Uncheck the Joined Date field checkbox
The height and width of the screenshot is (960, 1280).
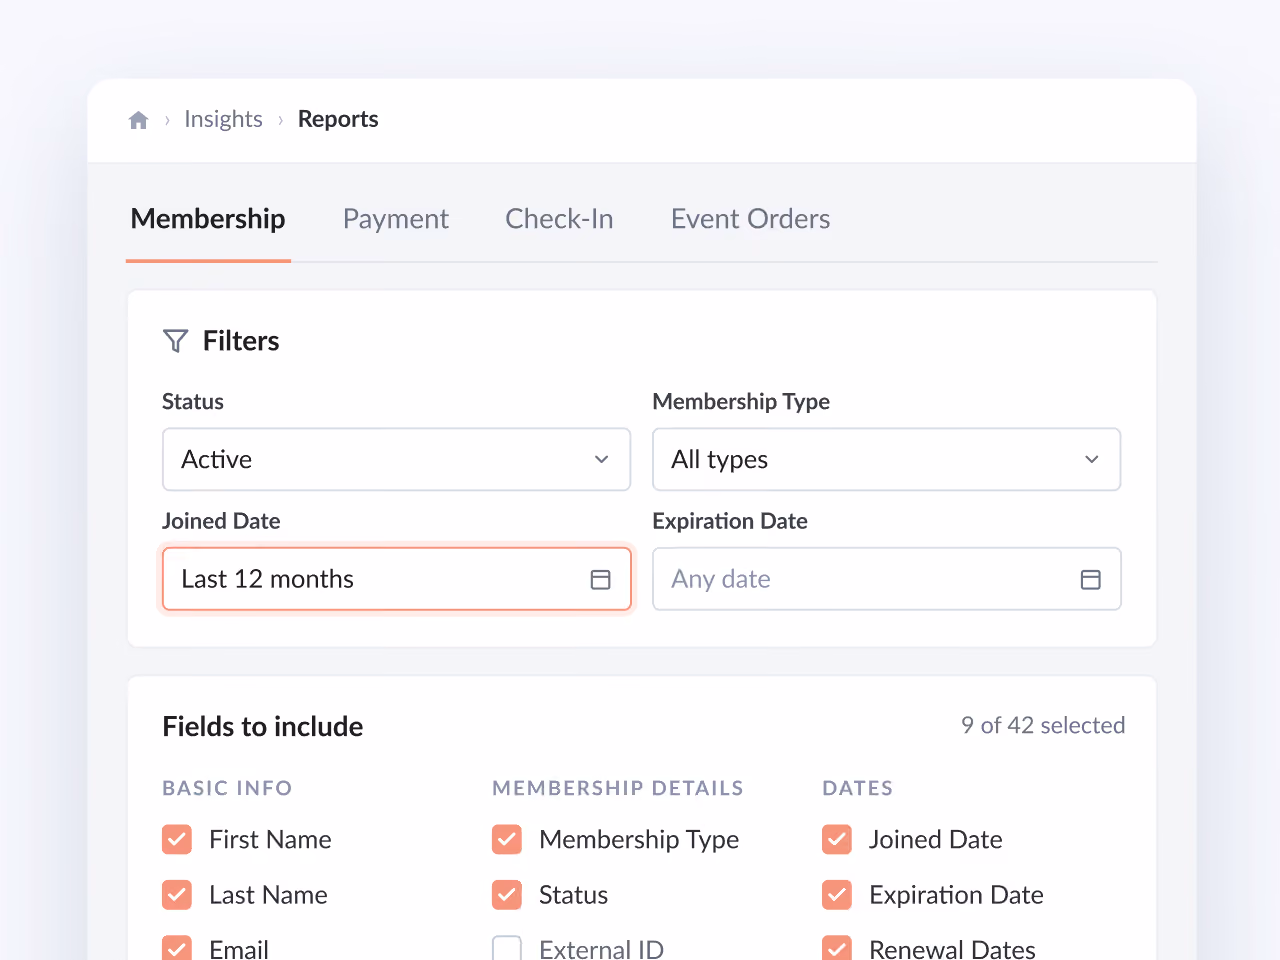(x=837, y=839)
